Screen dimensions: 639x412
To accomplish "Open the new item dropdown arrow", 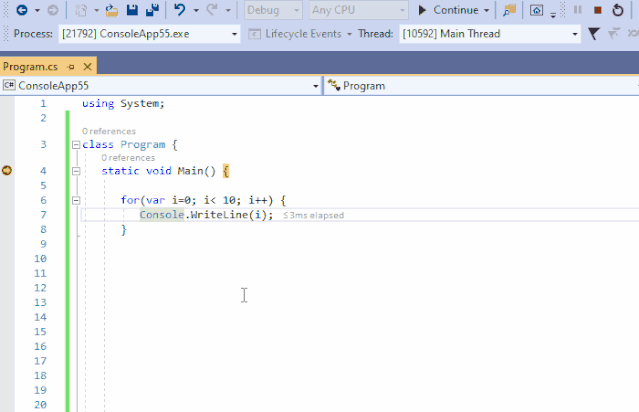I will pyautogui.click(x=97, y=10).
